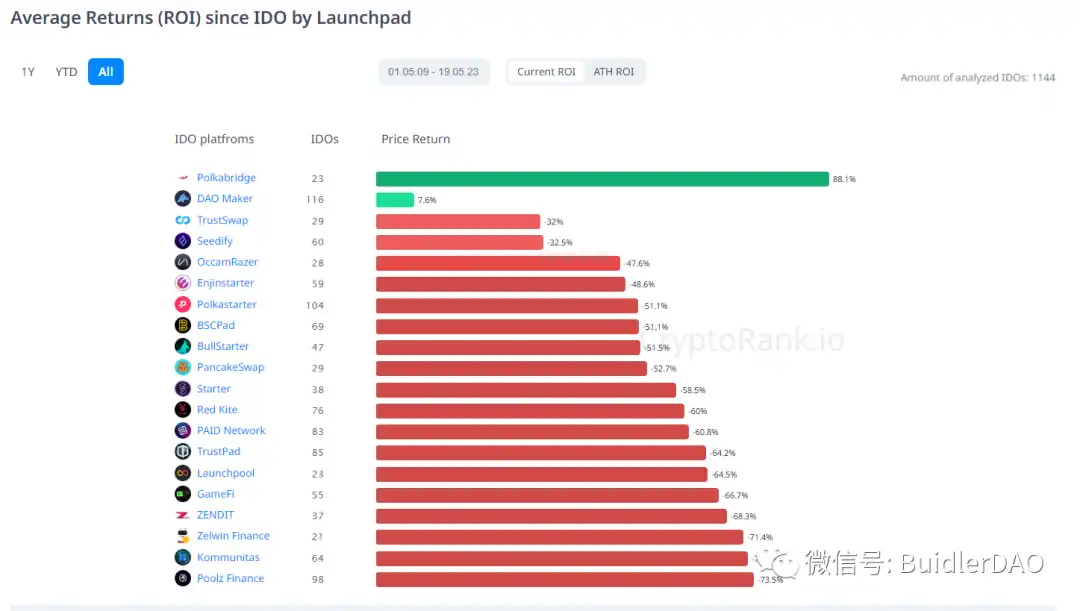
Task: Select the Red Kite platform icon
Action: coord(183,409)
